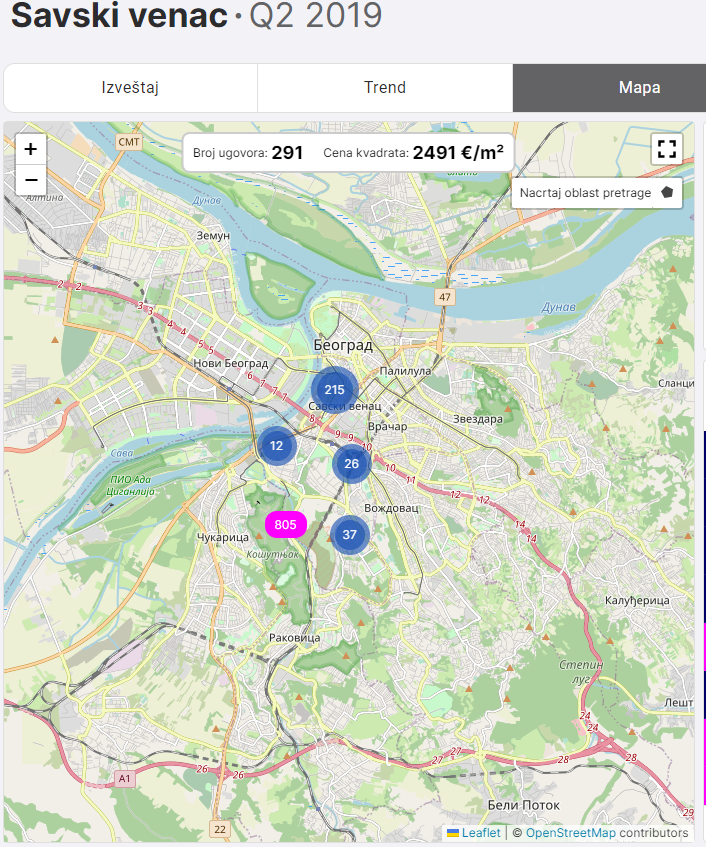Click the Земун label on the map
The height and width of the screenshot is (847, 706).
pos(214,235)
